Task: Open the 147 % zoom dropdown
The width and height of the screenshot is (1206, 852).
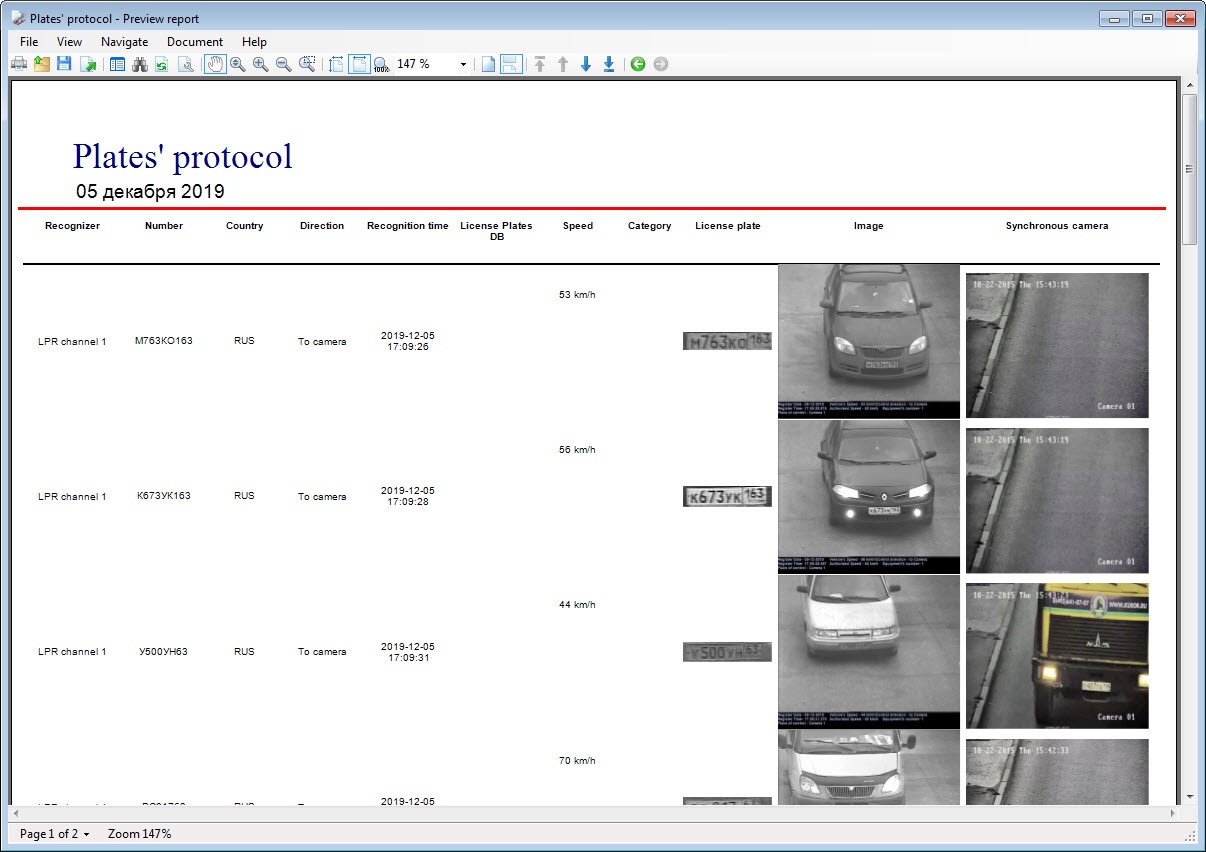Action: click(x=463, y=64)
